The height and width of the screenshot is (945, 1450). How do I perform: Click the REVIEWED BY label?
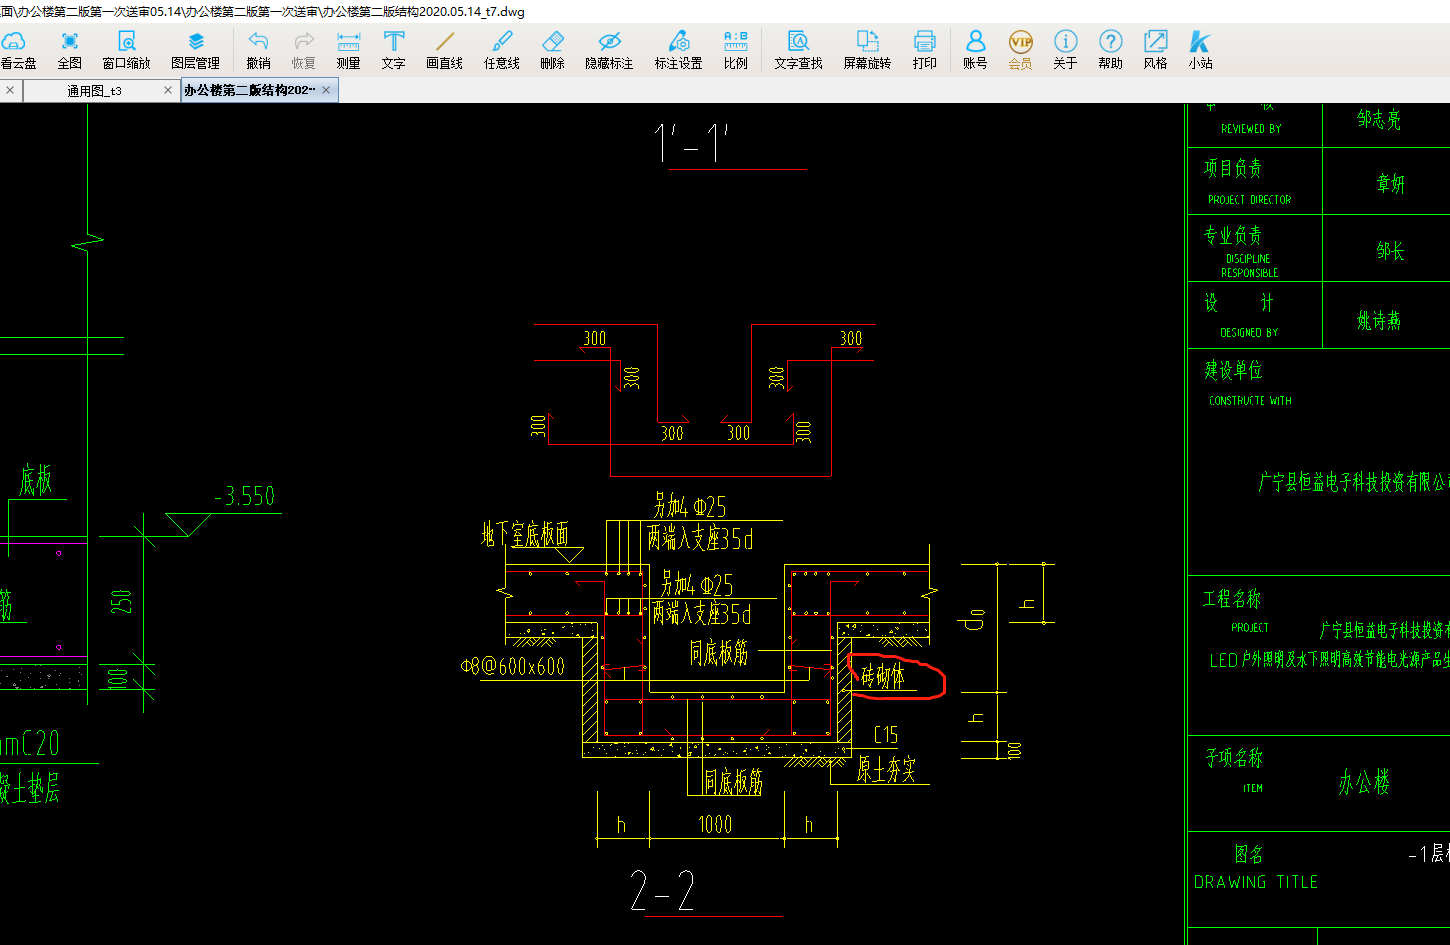(1251, 129)
